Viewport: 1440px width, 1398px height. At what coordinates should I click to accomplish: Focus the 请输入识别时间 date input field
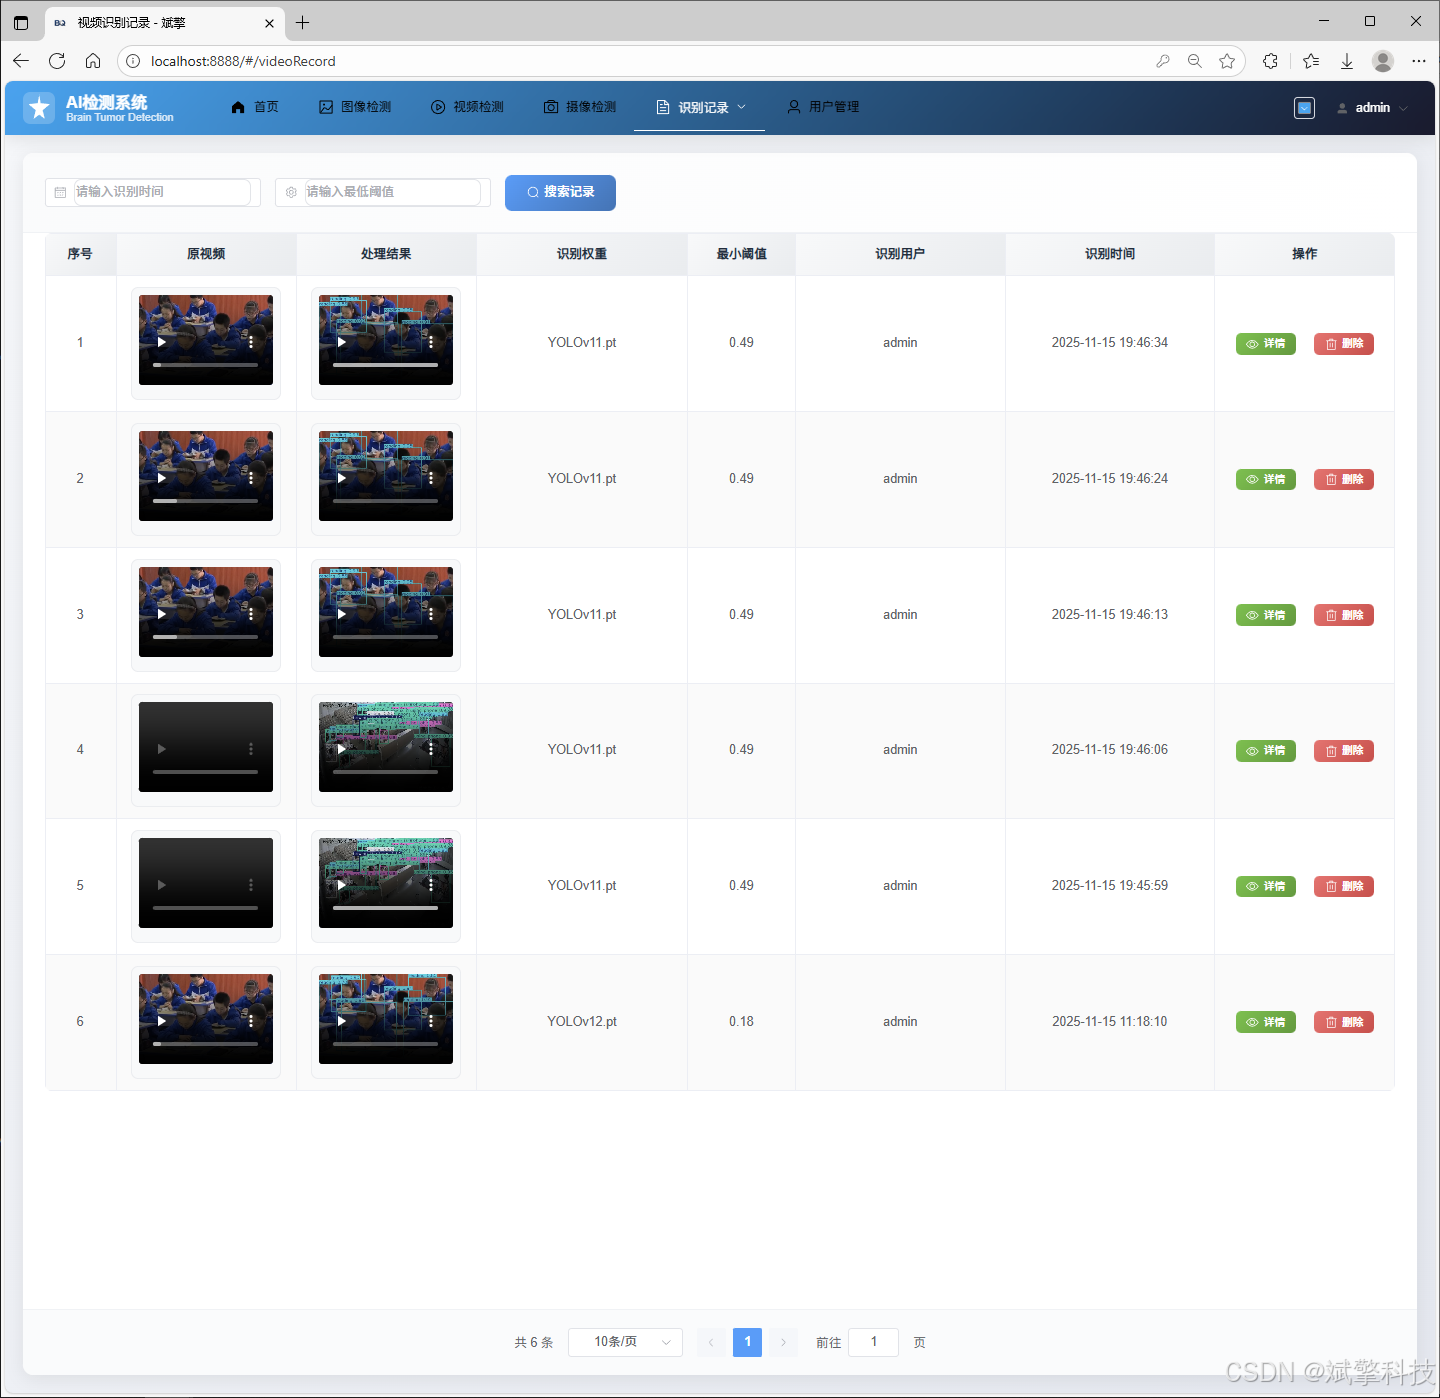tap(162, 192)
